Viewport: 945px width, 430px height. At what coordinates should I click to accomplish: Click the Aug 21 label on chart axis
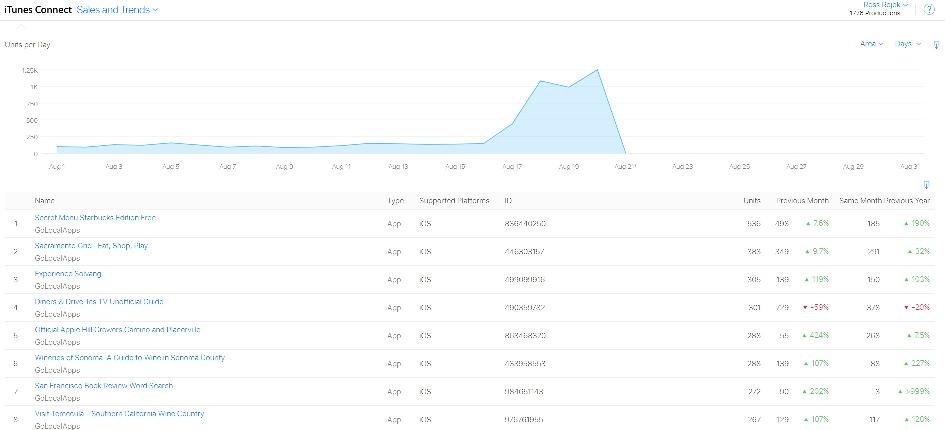[626, 166]
